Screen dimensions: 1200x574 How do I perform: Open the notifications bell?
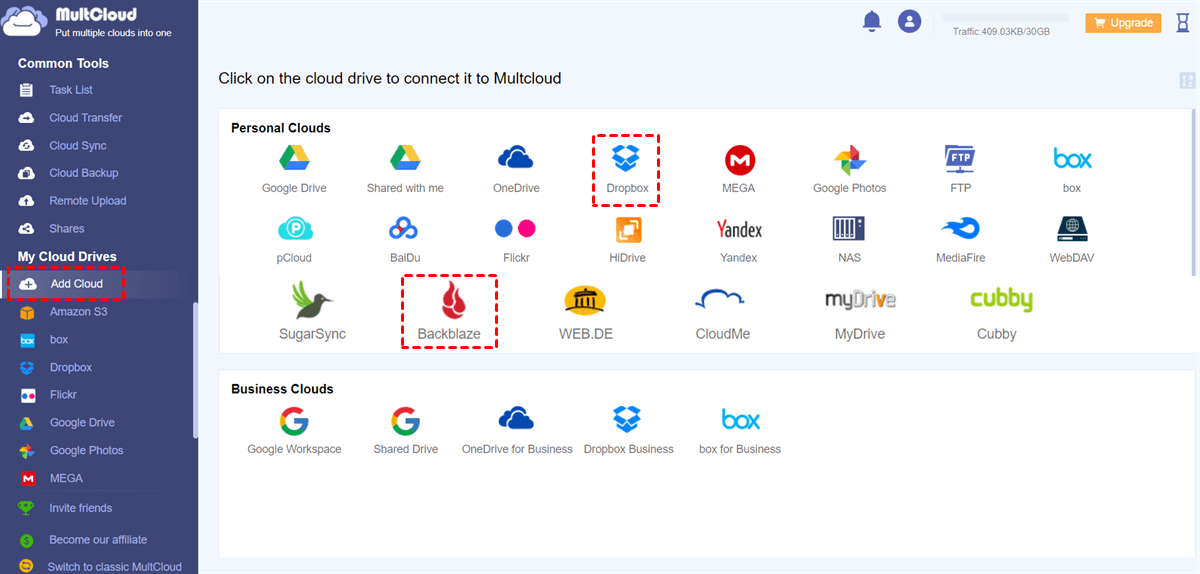pyautogui.click(x=871, y=21)
